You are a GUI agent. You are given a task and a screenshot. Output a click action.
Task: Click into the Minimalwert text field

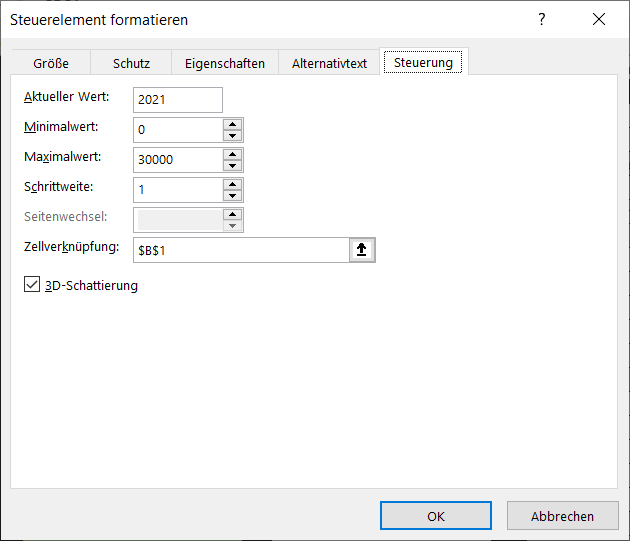(x=177, y=130)
